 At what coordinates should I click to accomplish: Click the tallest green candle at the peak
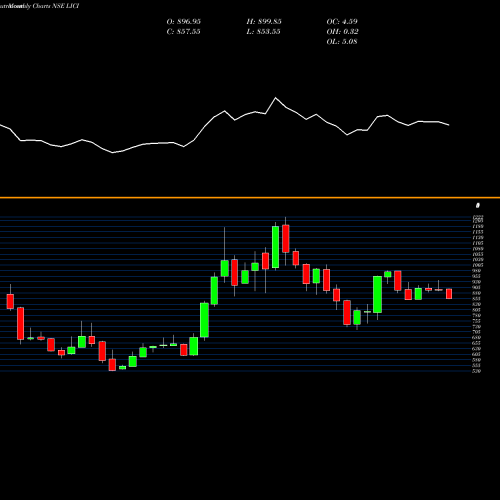click(x=275, y=247)
